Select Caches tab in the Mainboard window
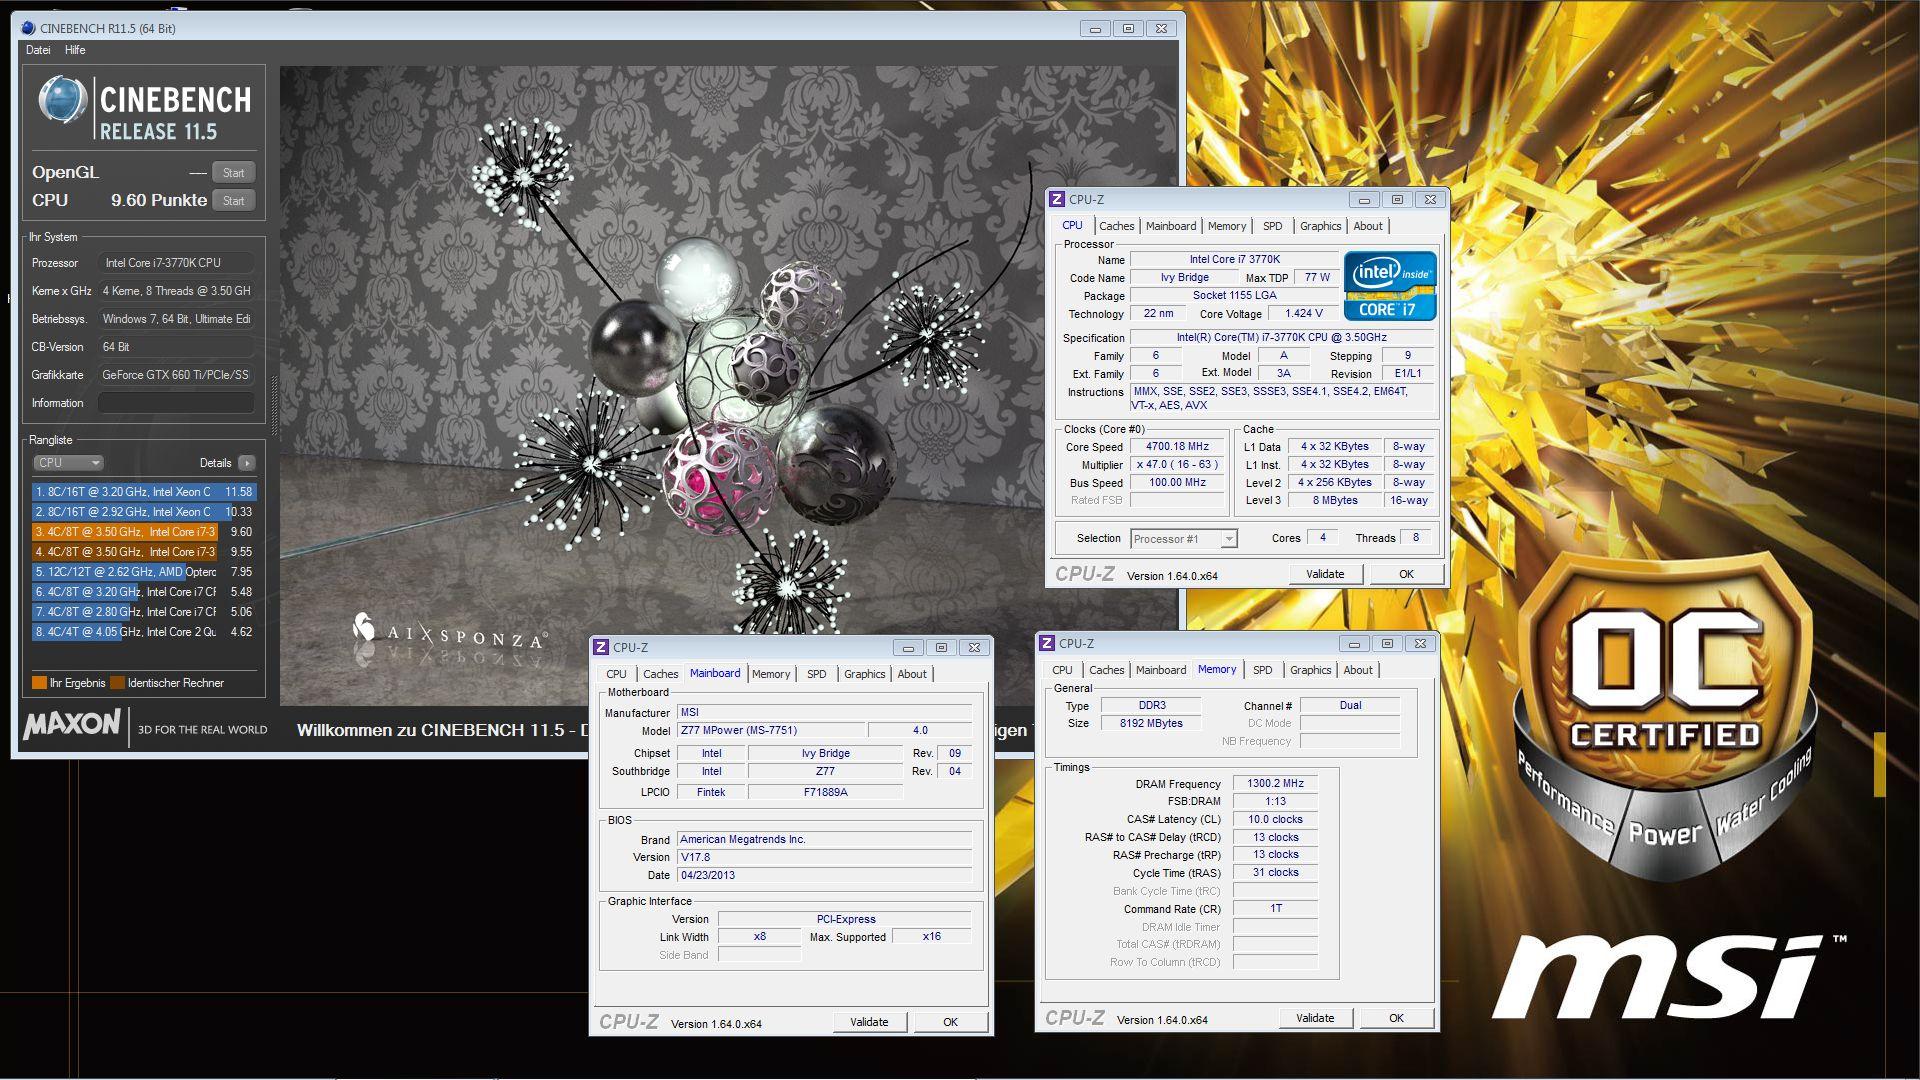 [x=660, y=674]
